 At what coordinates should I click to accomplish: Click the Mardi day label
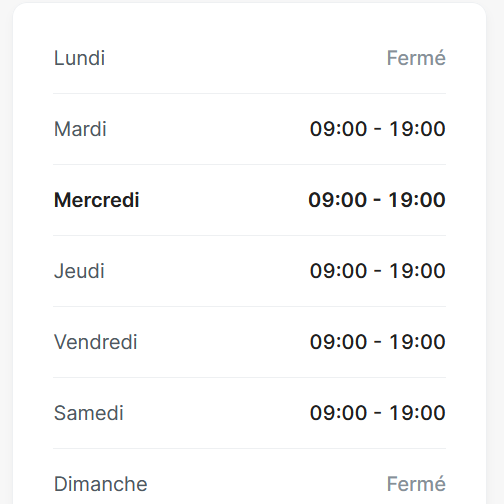coord(80,129)
